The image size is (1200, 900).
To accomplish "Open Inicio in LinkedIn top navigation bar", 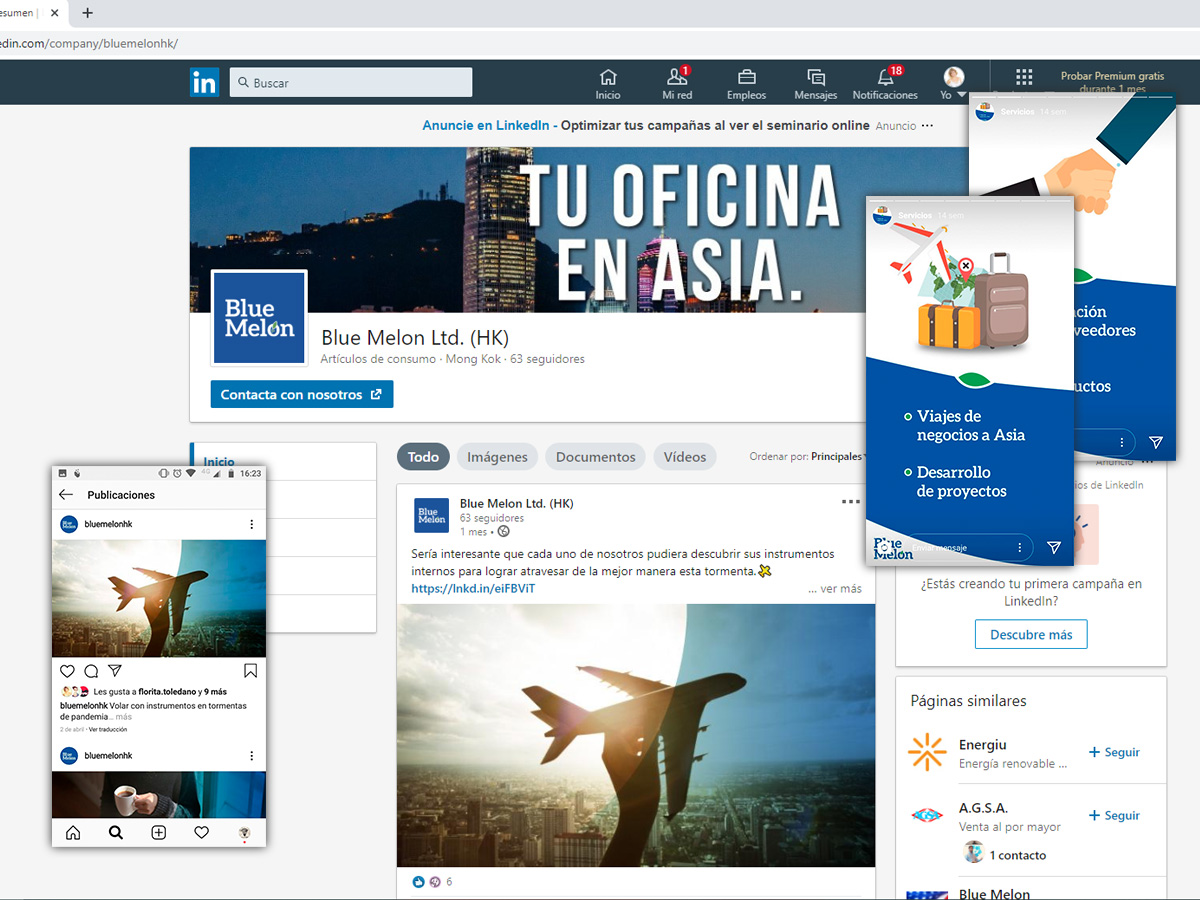I will coord(608,84).
